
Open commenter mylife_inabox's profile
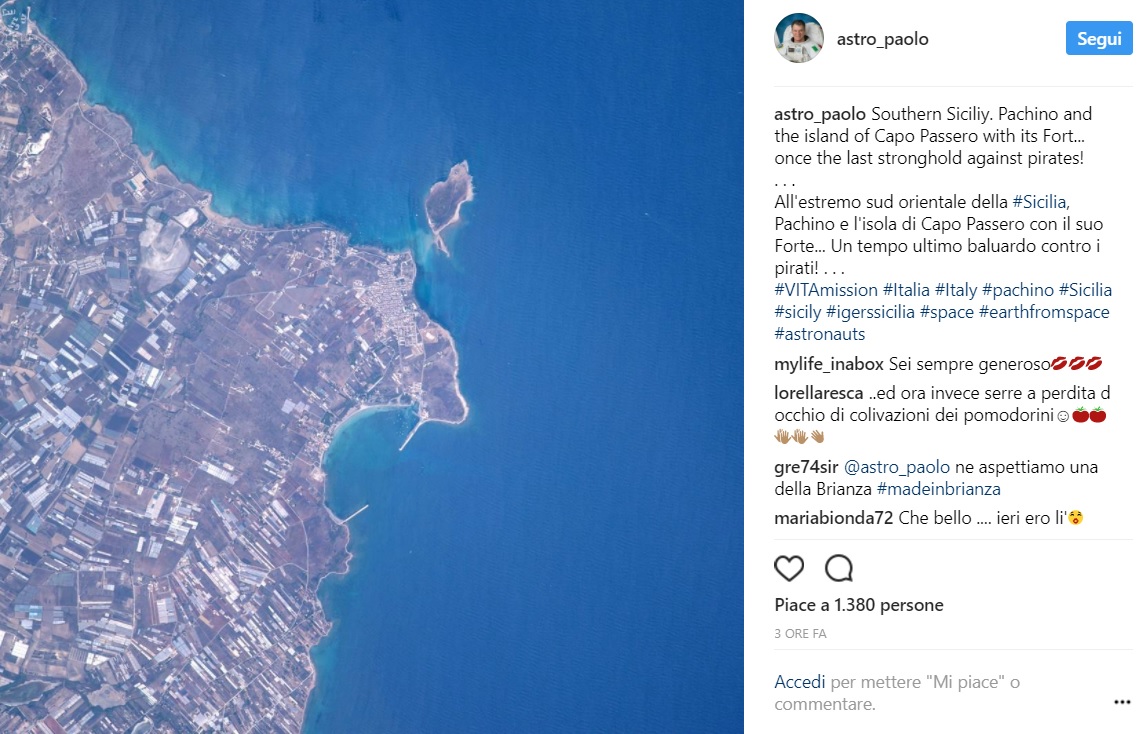(x=829, y=364)
